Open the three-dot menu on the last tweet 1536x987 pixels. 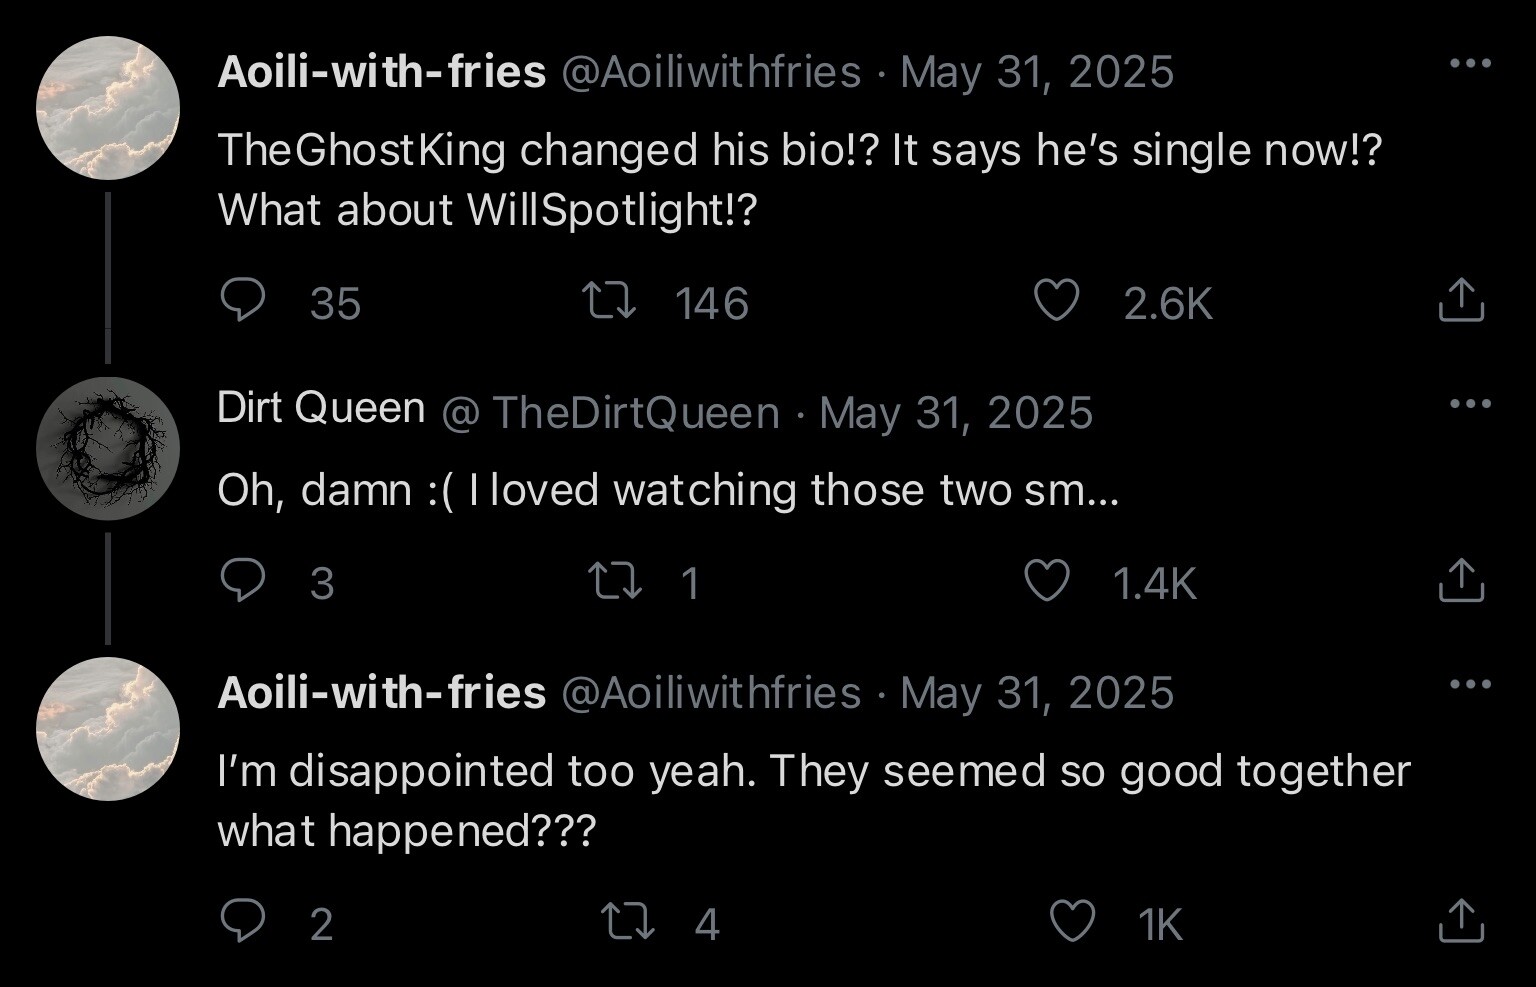(x=1470, y=682)
